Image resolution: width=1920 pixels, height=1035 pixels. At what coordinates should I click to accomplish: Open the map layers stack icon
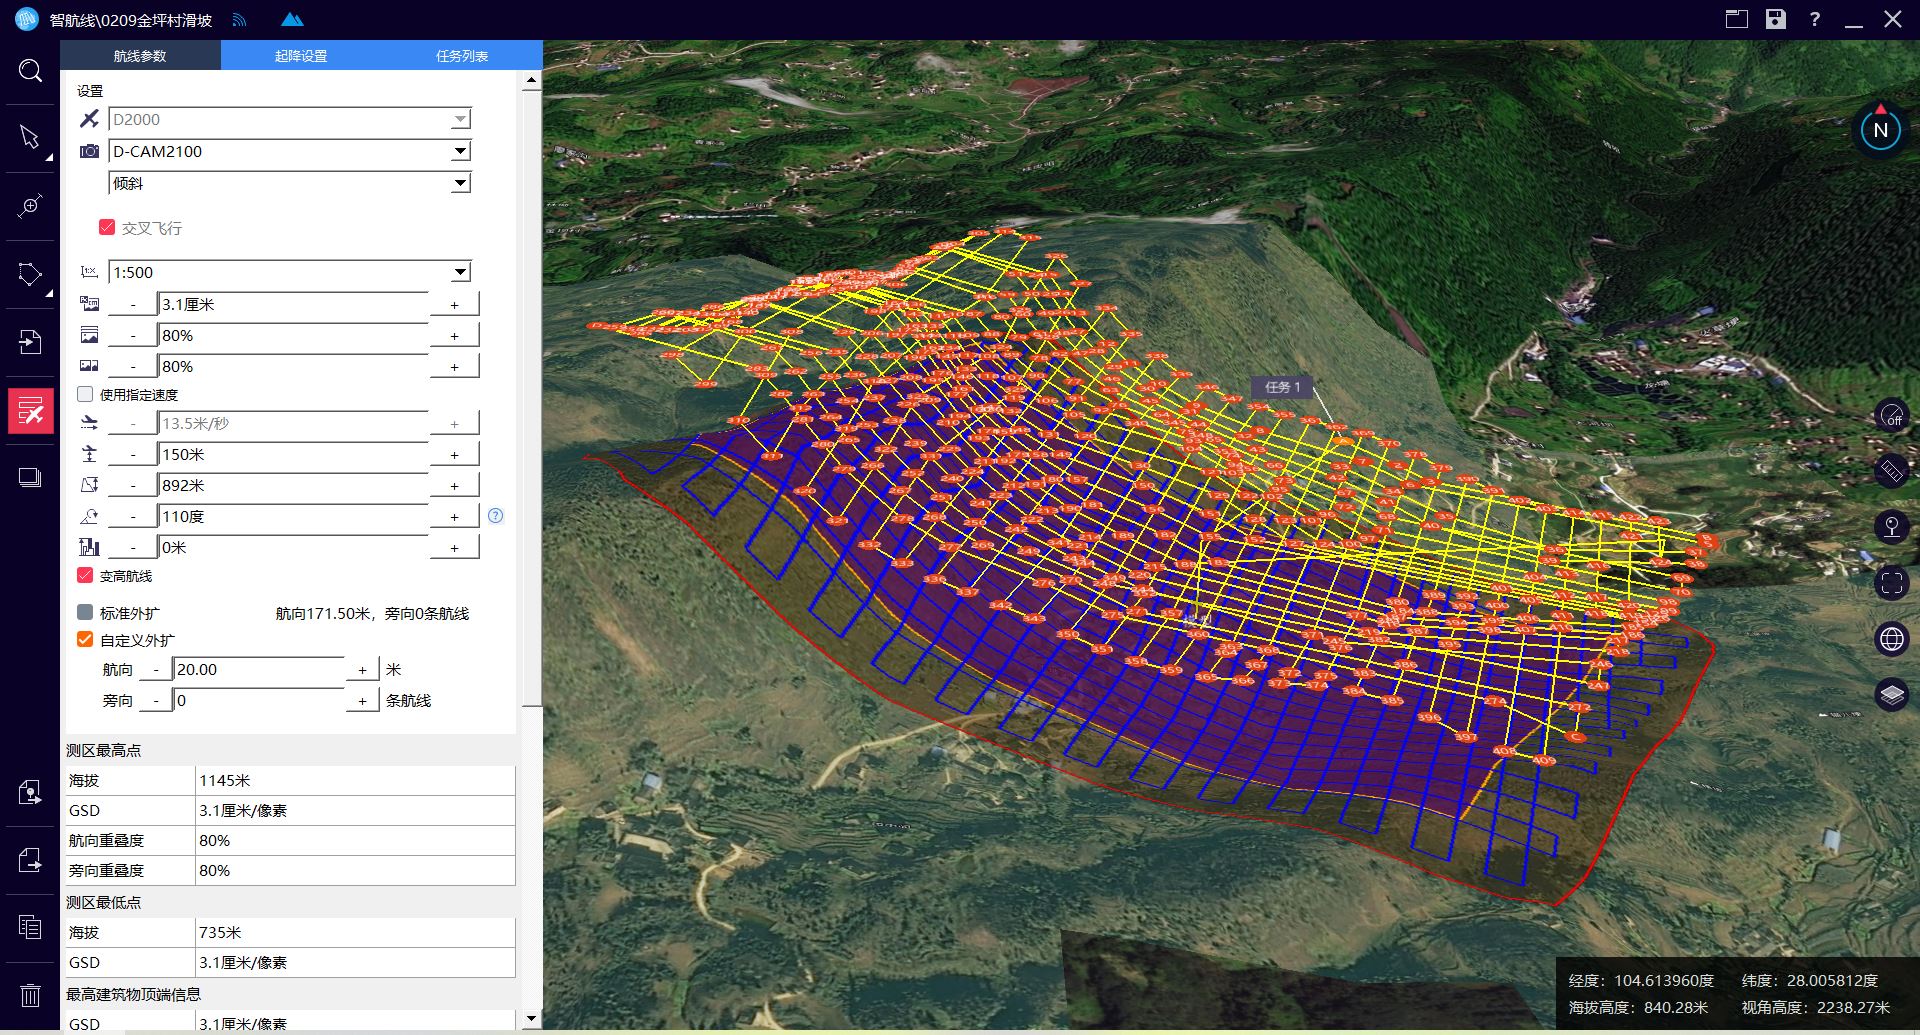click(x=1891, y=693)
